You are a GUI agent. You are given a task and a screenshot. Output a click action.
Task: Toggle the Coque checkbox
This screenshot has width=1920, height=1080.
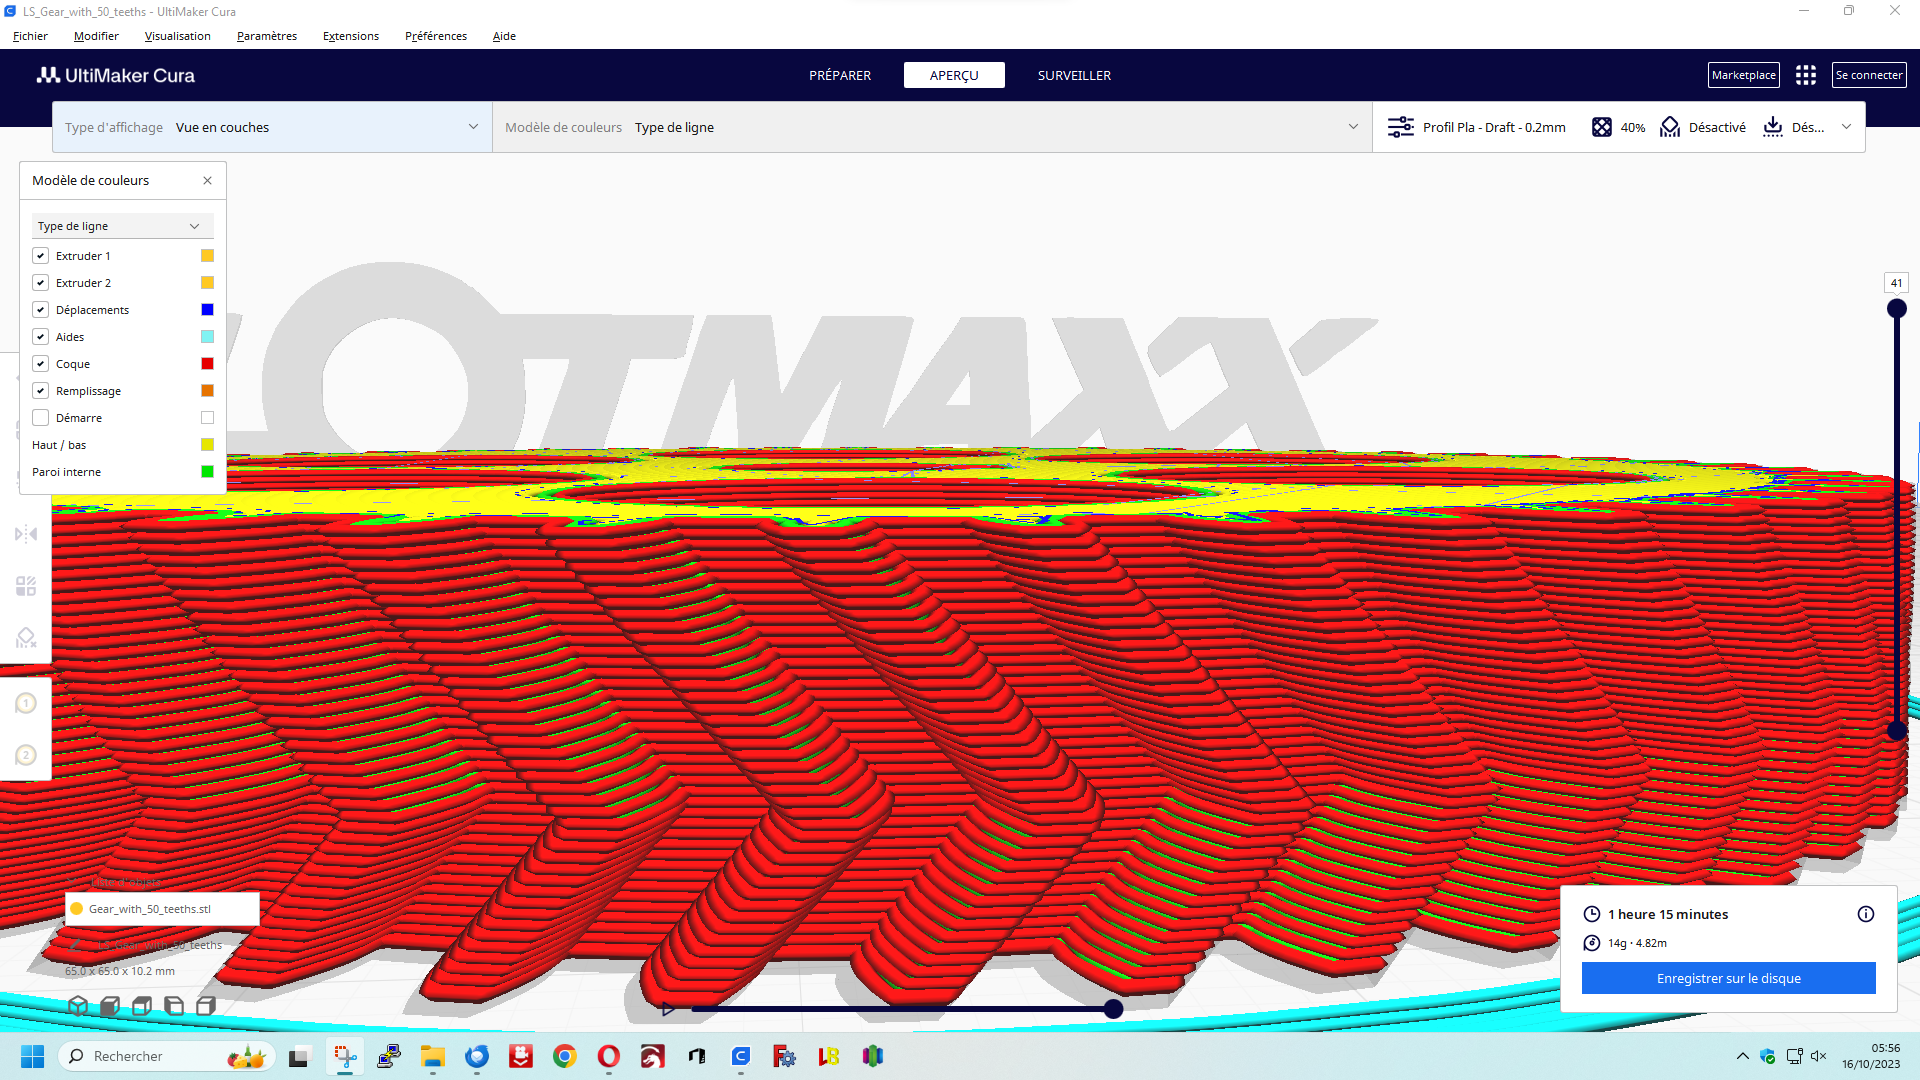pyautogui.click(x=41, y=364)
